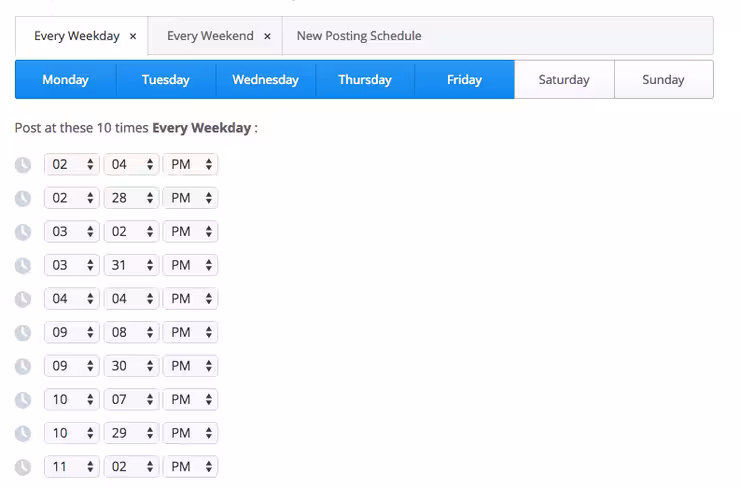Open AM/PM dropdown for 10:29 row
The image size is (740, 488).
(190, 433)
